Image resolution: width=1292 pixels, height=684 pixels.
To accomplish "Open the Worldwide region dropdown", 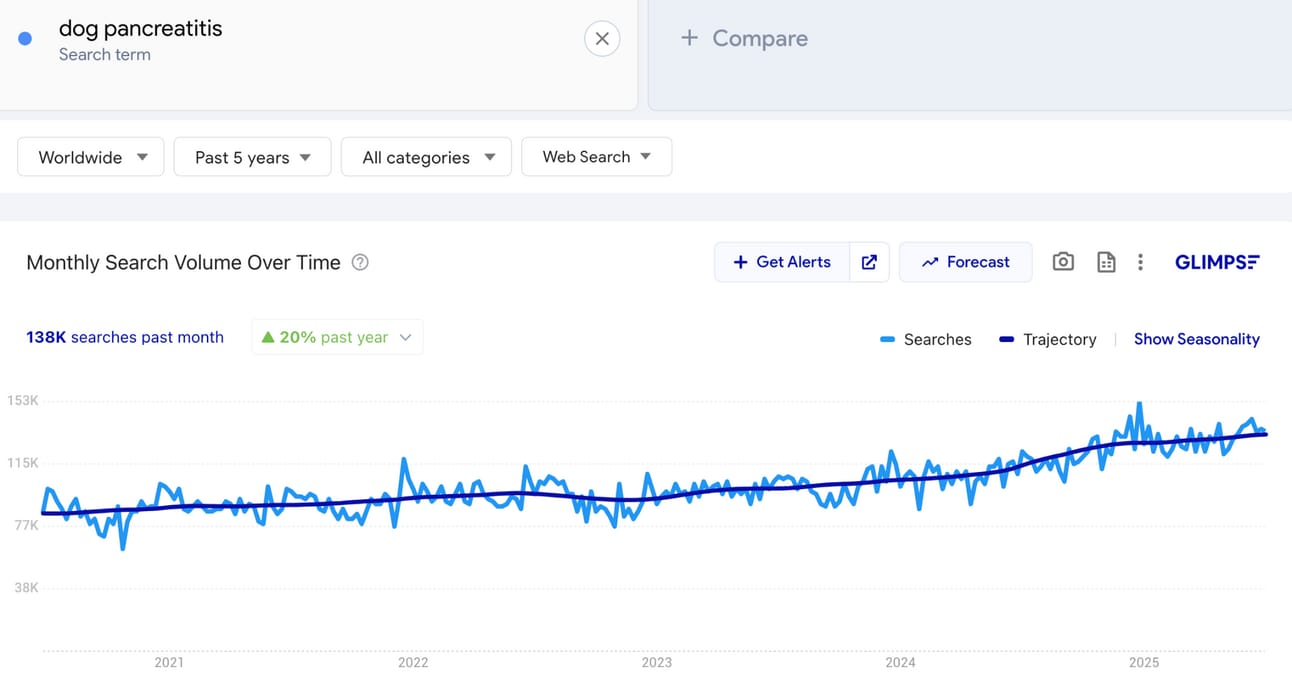I will click(x=91, y=157).
